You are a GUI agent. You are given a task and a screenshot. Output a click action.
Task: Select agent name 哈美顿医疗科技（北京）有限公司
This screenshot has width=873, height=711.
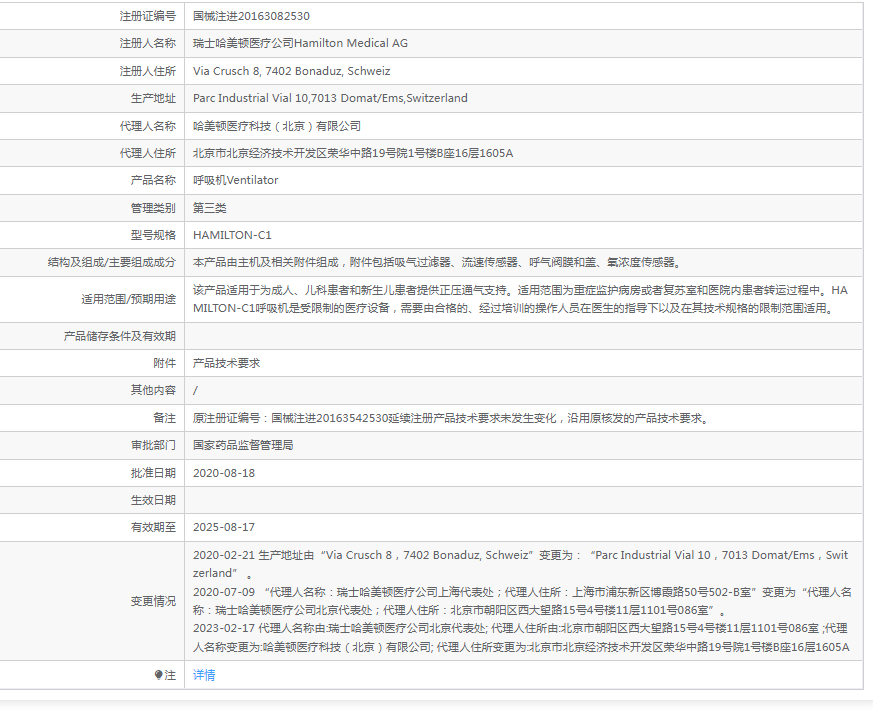coord(277,126)
